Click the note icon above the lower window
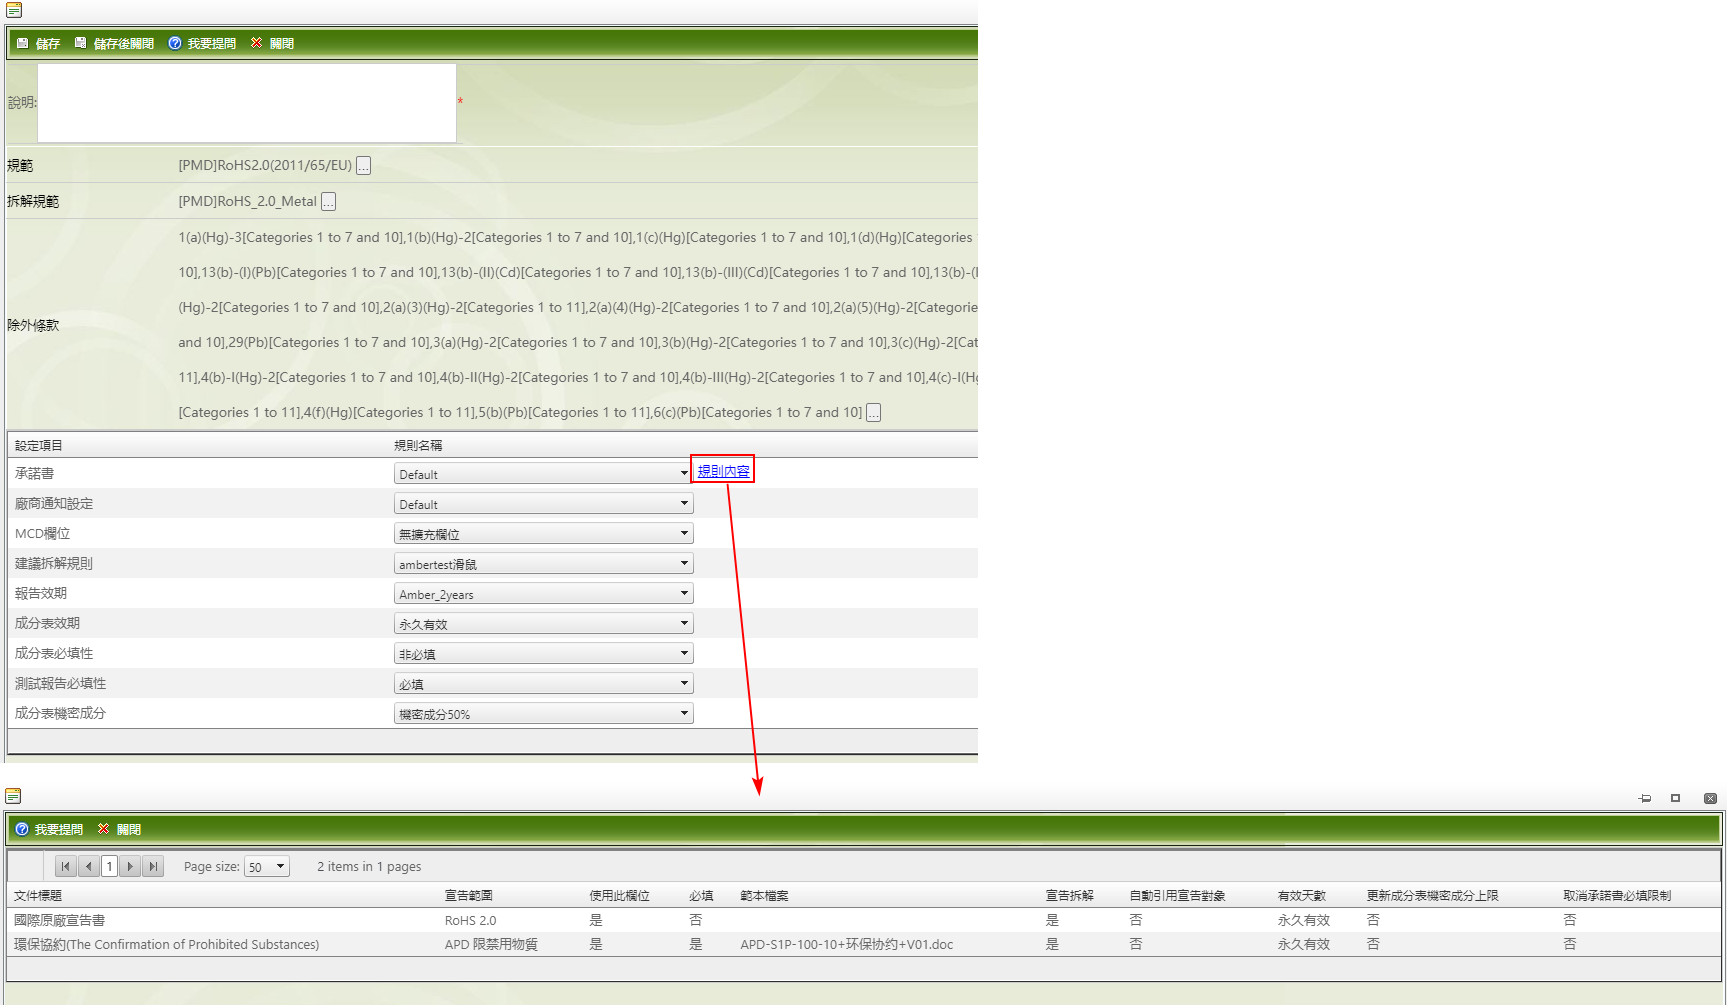 click(13, 796)
